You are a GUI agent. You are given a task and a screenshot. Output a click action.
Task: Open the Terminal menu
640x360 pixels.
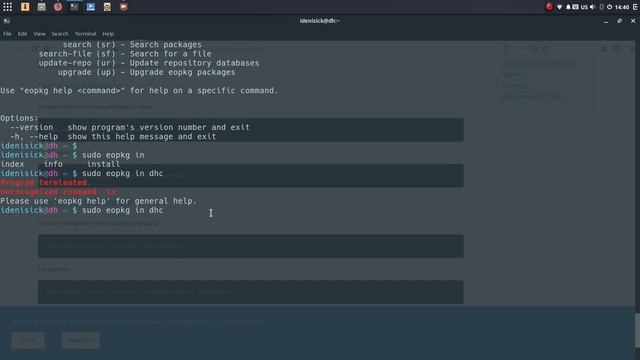click(85, 34)
